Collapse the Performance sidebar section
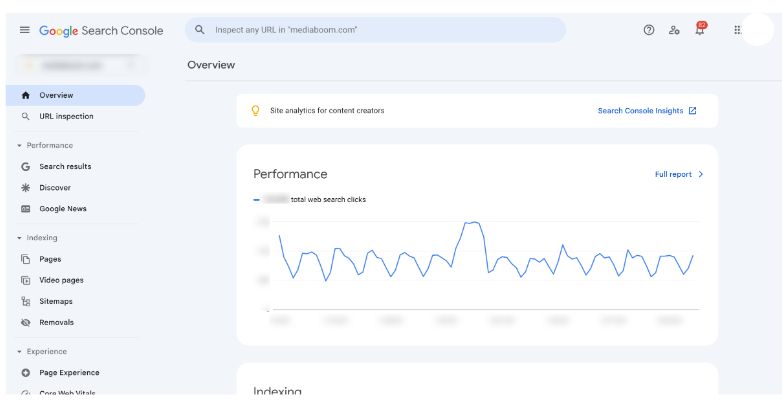This screenshot has height=410, width=782. pos(19,146)
